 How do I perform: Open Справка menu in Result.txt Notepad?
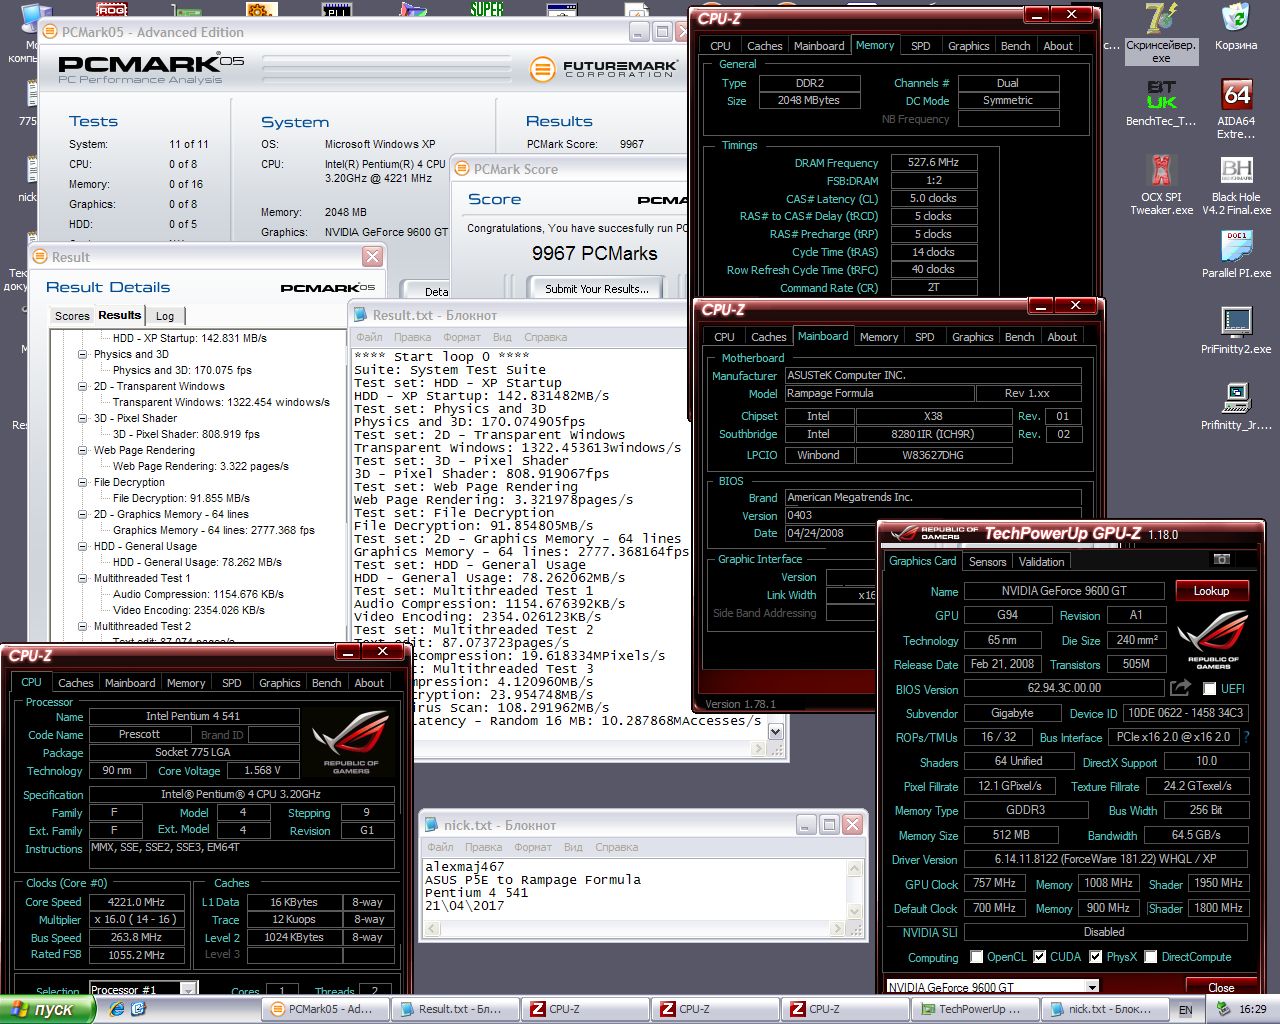pos(545,337)
